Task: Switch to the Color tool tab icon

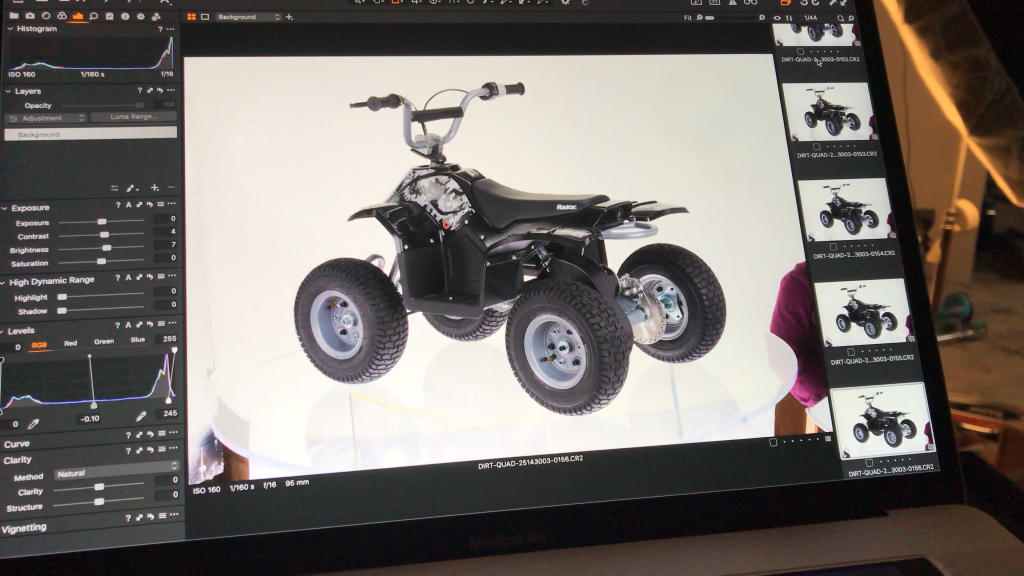Action: (62, 16)
